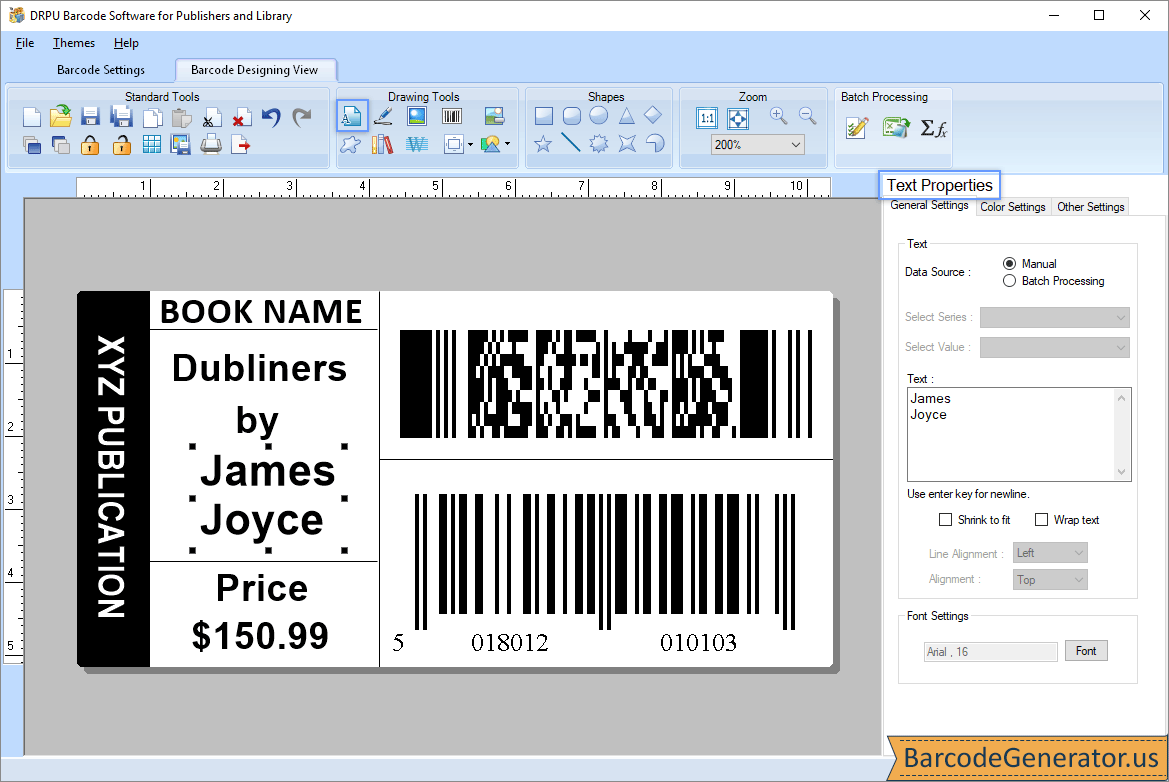Click the Font button

[x=1086, y=651]
